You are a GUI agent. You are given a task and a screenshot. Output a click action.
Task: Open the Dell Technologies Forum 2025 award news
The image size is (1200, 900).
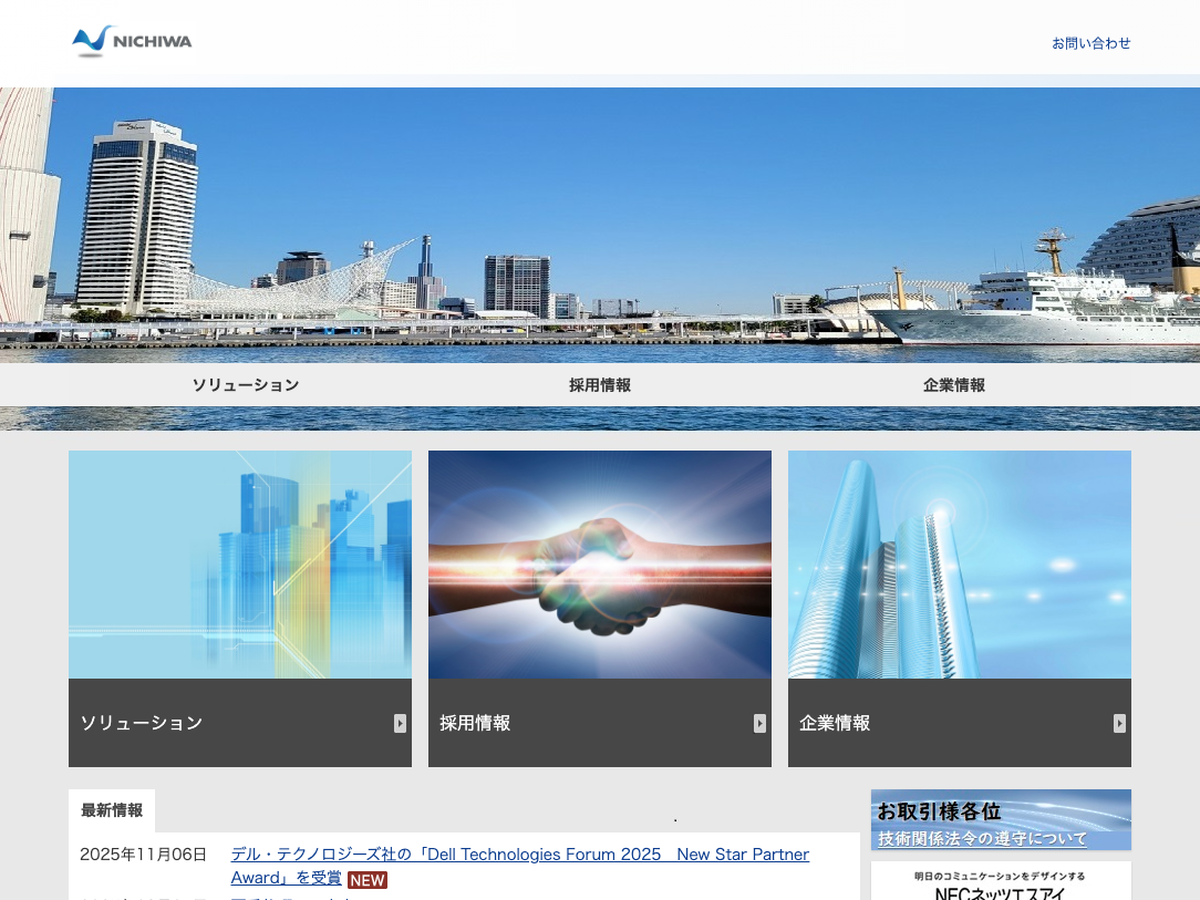click(x=519, y=855)
